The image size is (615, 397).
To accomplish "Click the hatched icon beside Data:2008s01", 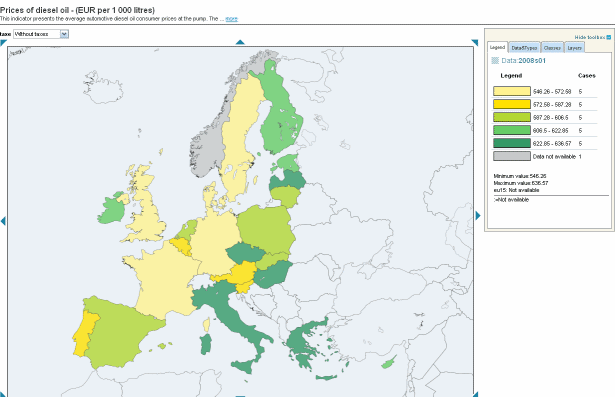I will point(495,60).
